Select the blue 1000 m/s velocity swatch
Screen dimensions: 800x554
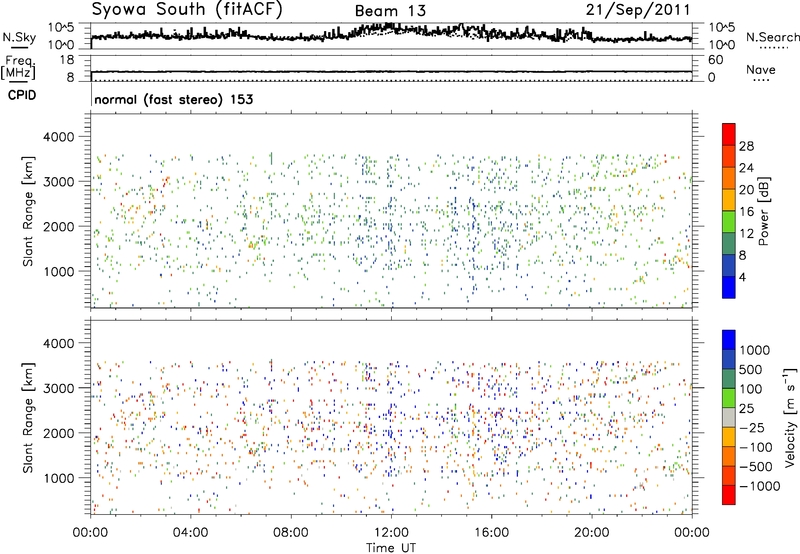pos(729,340)
